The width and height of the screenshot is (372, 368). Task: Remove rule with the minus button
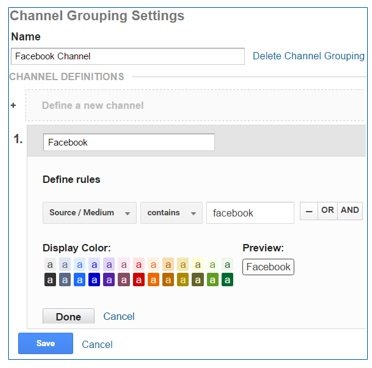tap(309, 211)
